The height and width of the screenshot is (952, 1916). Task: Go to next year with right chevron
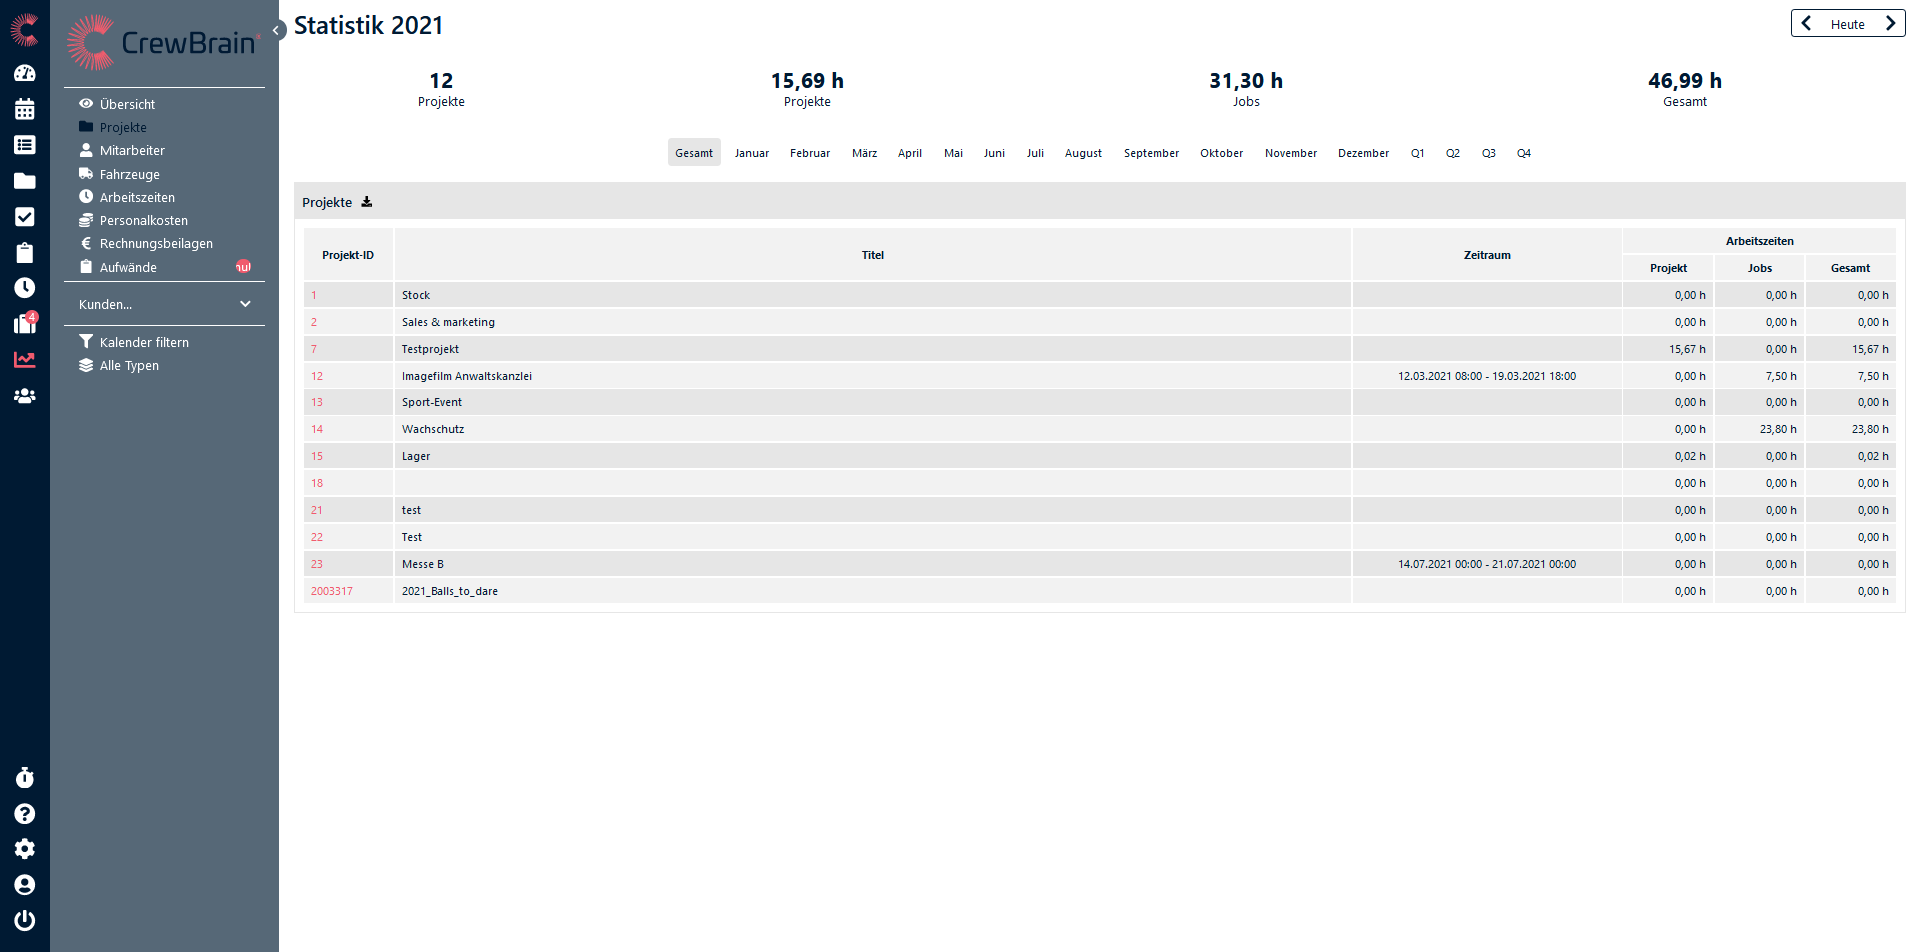coord(1890,24)
